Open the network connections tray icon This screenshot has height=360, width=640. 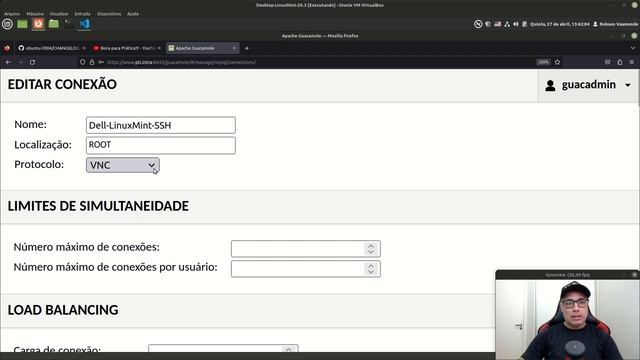pyautogui.click(x=507, y=24)
